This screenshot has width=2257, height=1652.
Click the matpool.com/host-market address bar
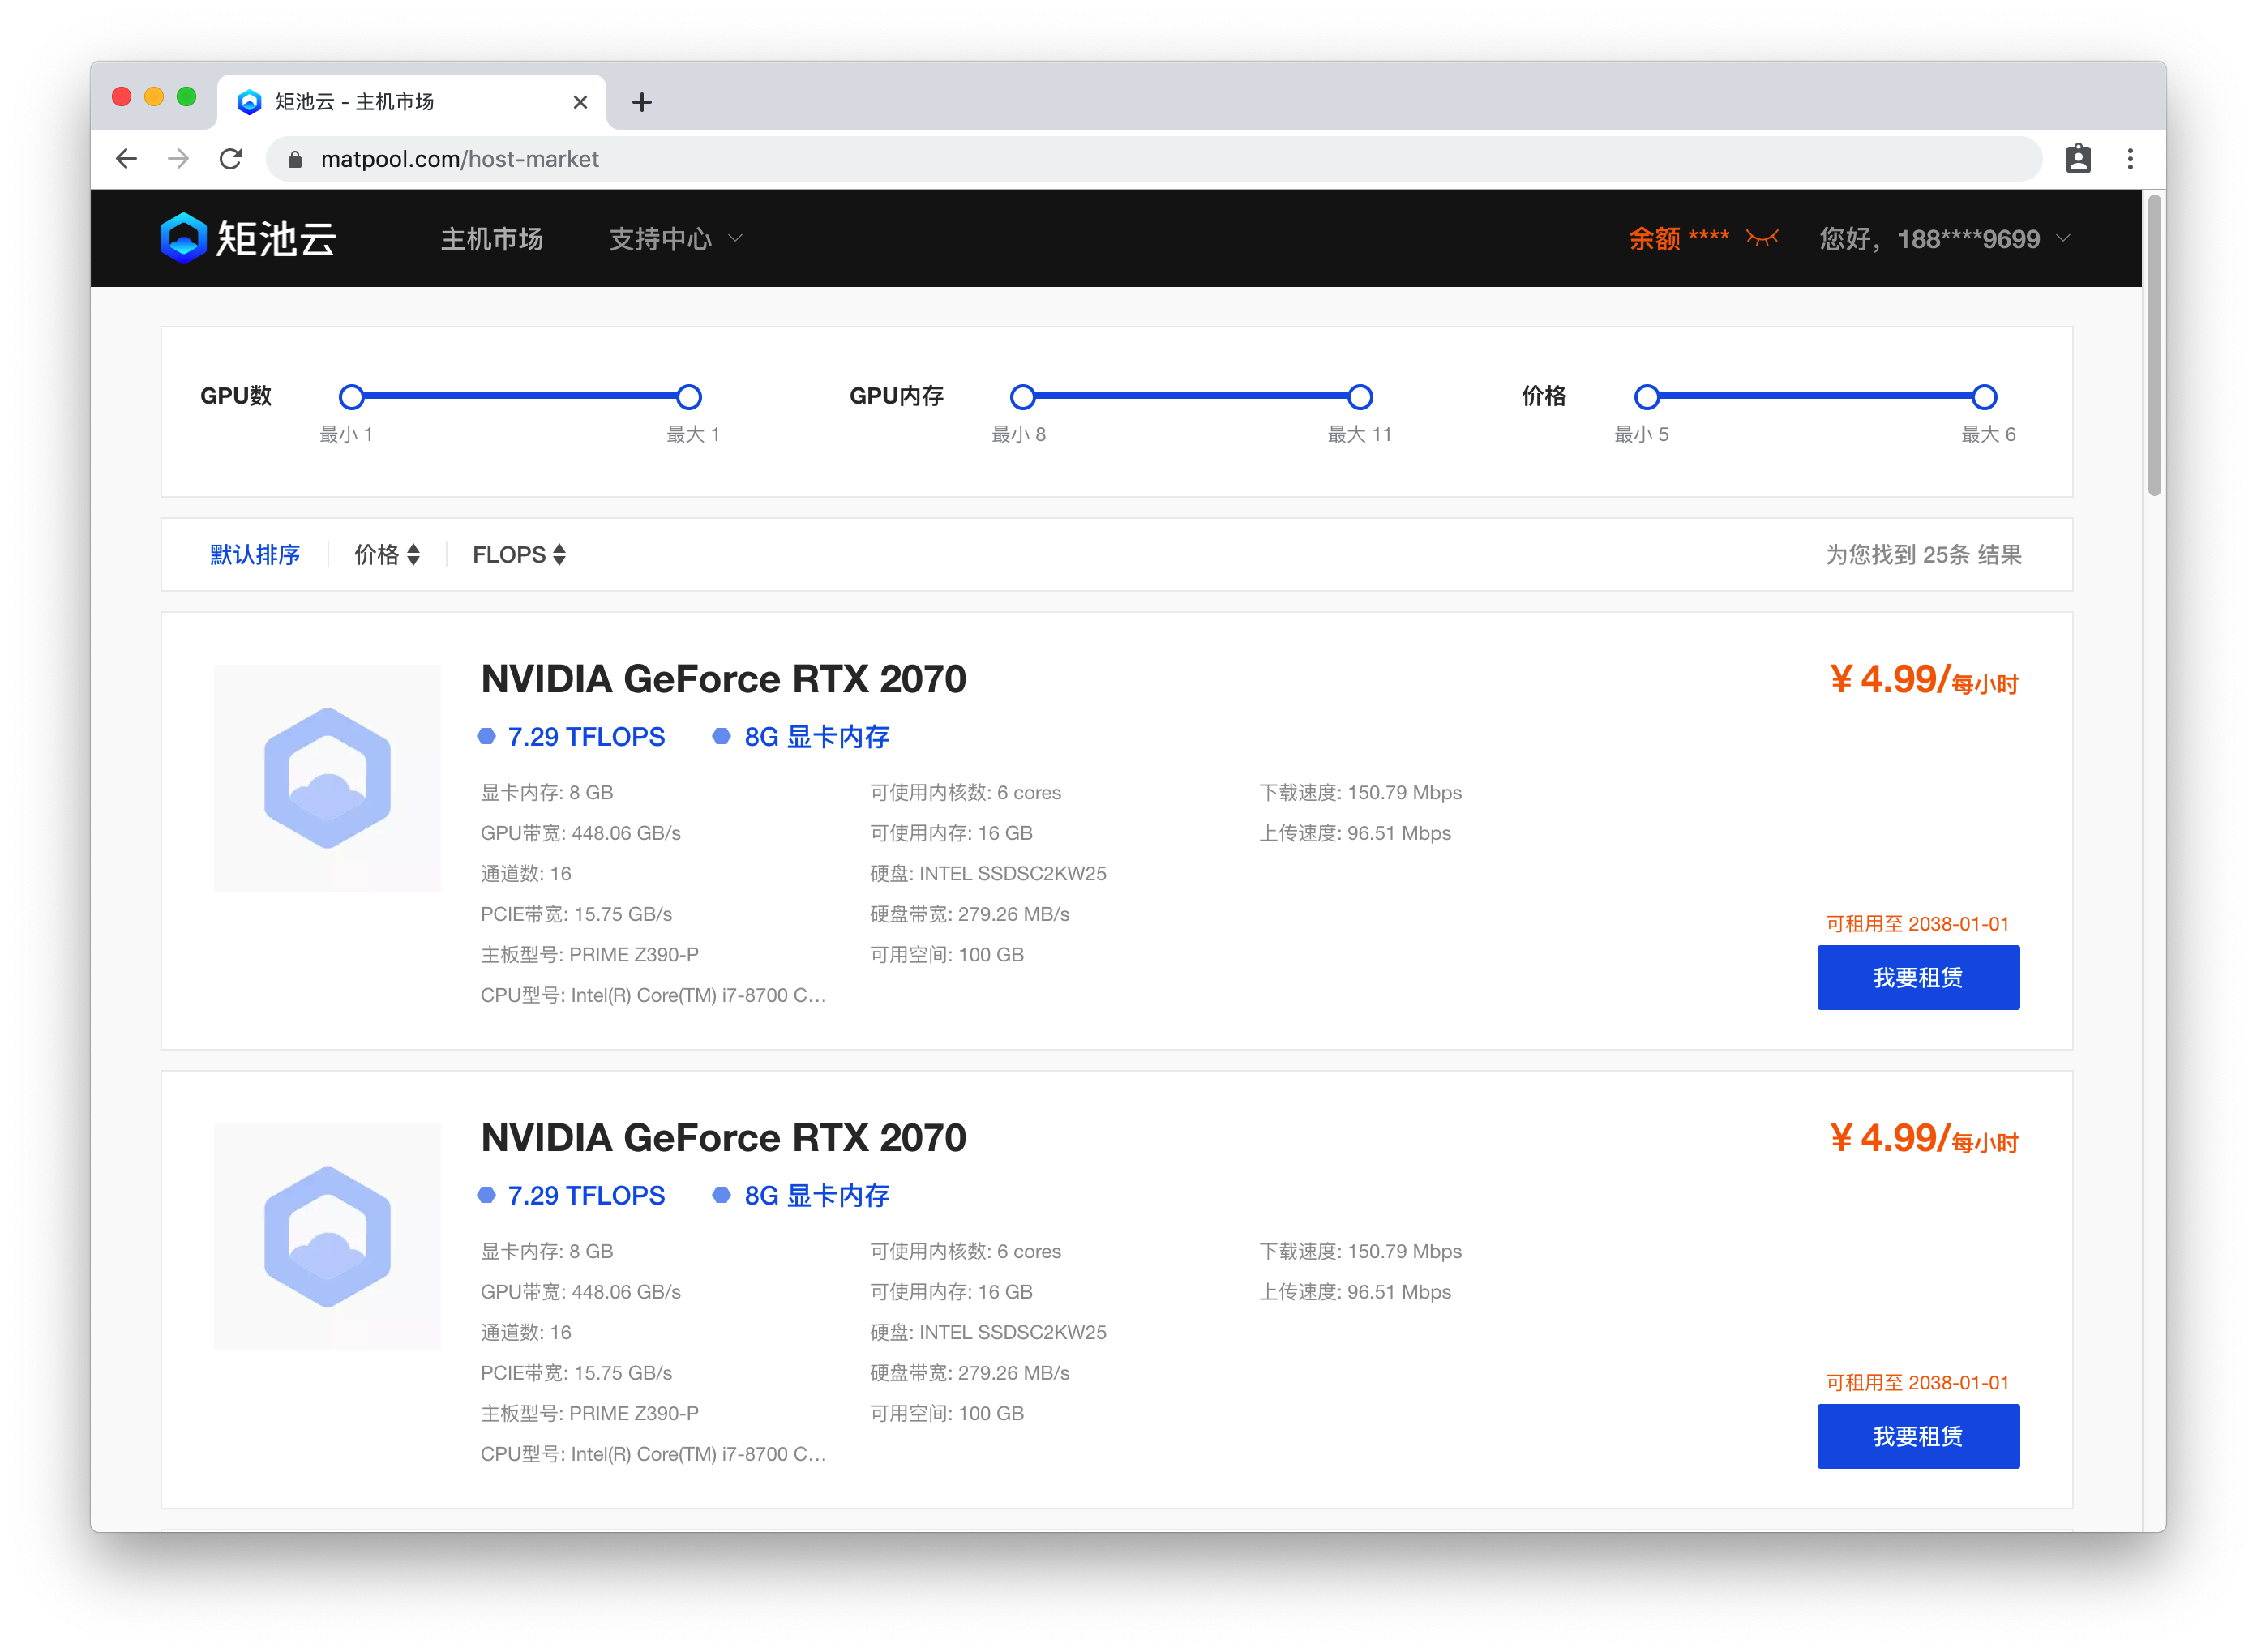[1154, 159]
